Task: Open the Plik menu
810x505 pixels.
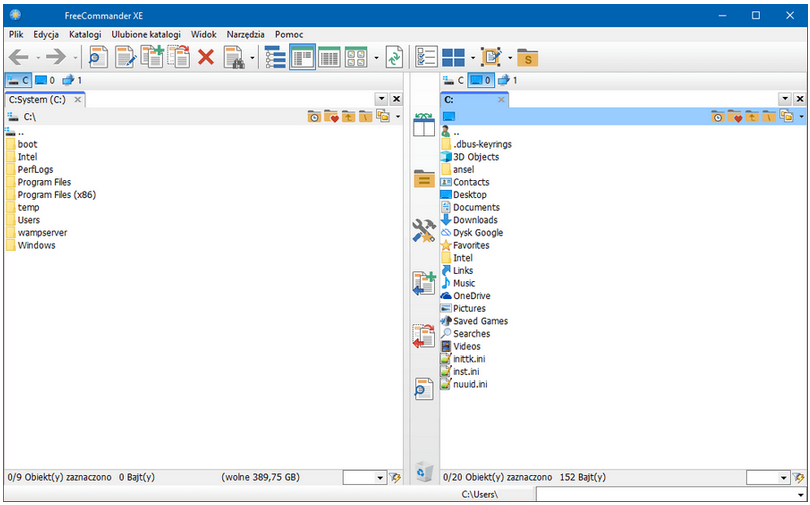Action: coord(16,35)
